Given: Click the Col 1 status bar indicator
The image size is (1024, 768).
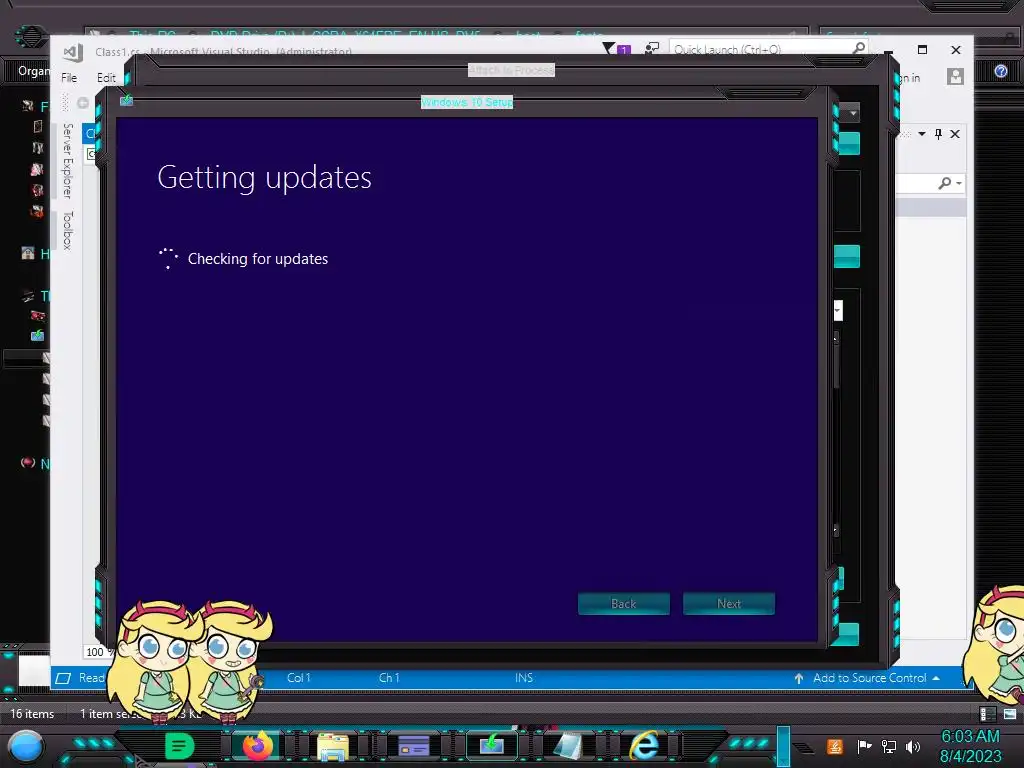Looking at the screenshot, I should (298, 678).
